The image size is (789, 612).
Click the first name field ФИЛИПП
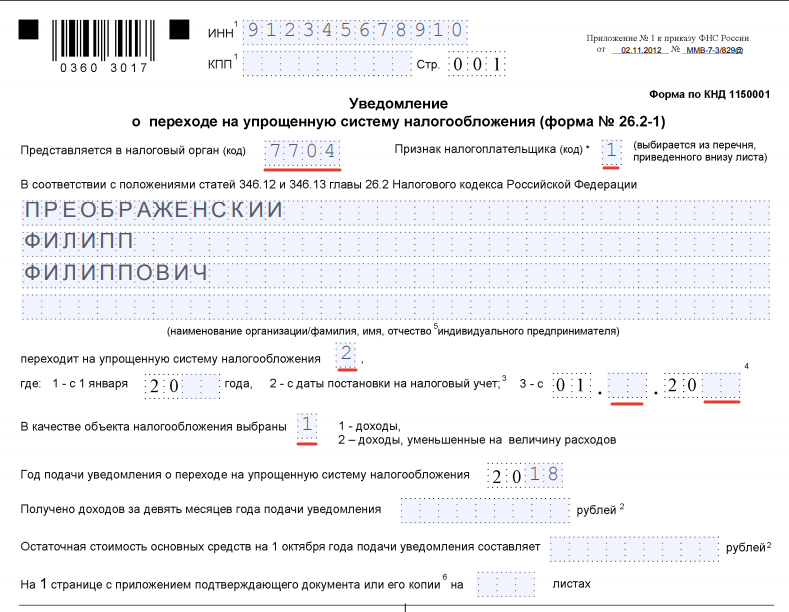click(396, 243)
